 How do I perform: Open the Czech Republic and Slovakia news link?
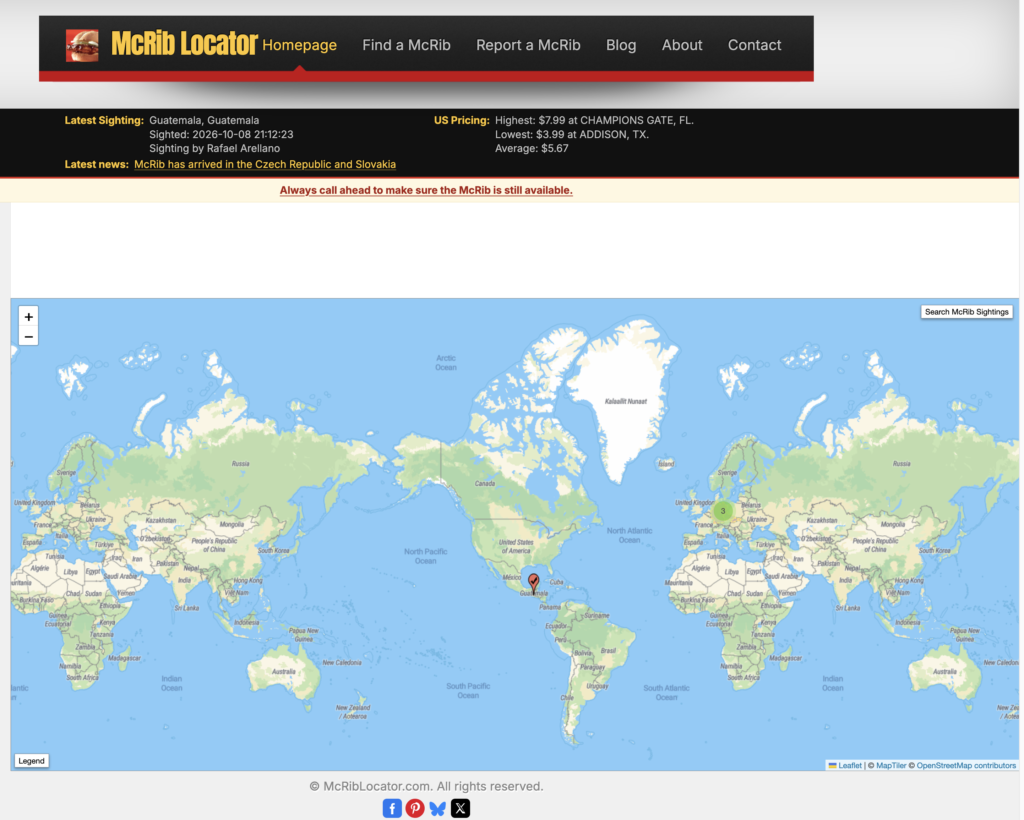(x=264, y=165)
